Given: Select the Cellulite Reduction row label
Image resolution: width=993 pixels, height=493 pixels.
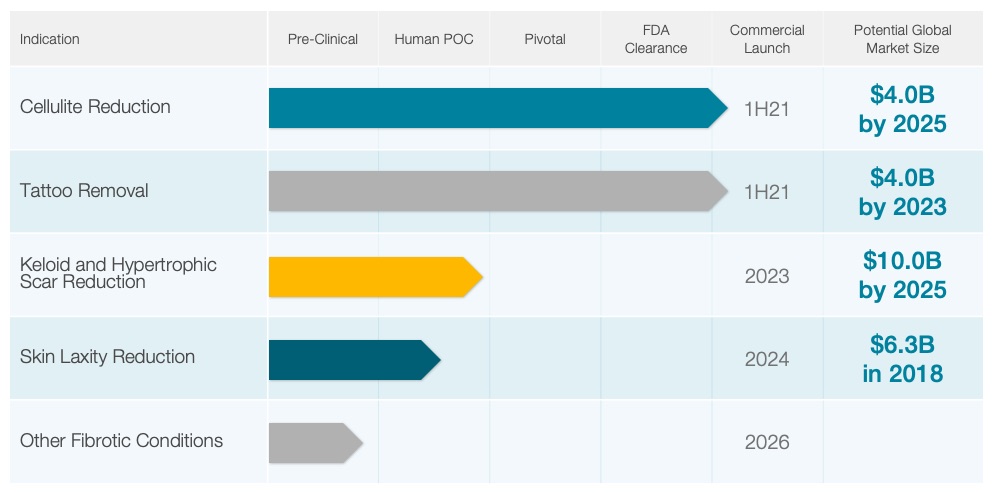Looking at the screenshot, I should [x=95, y=107].
